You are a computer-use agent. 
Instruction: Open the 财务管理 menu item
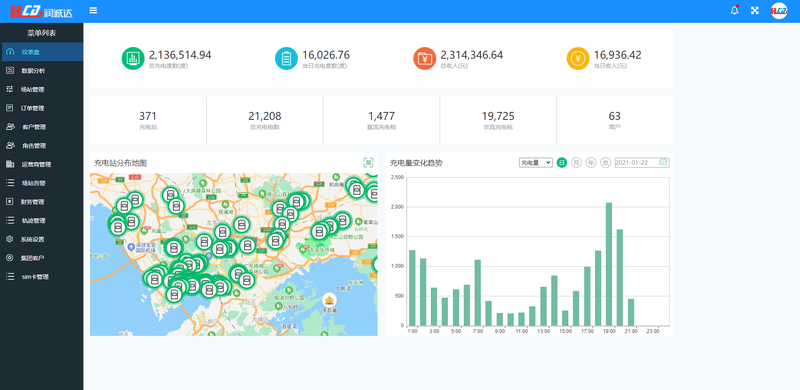(41, 202)
